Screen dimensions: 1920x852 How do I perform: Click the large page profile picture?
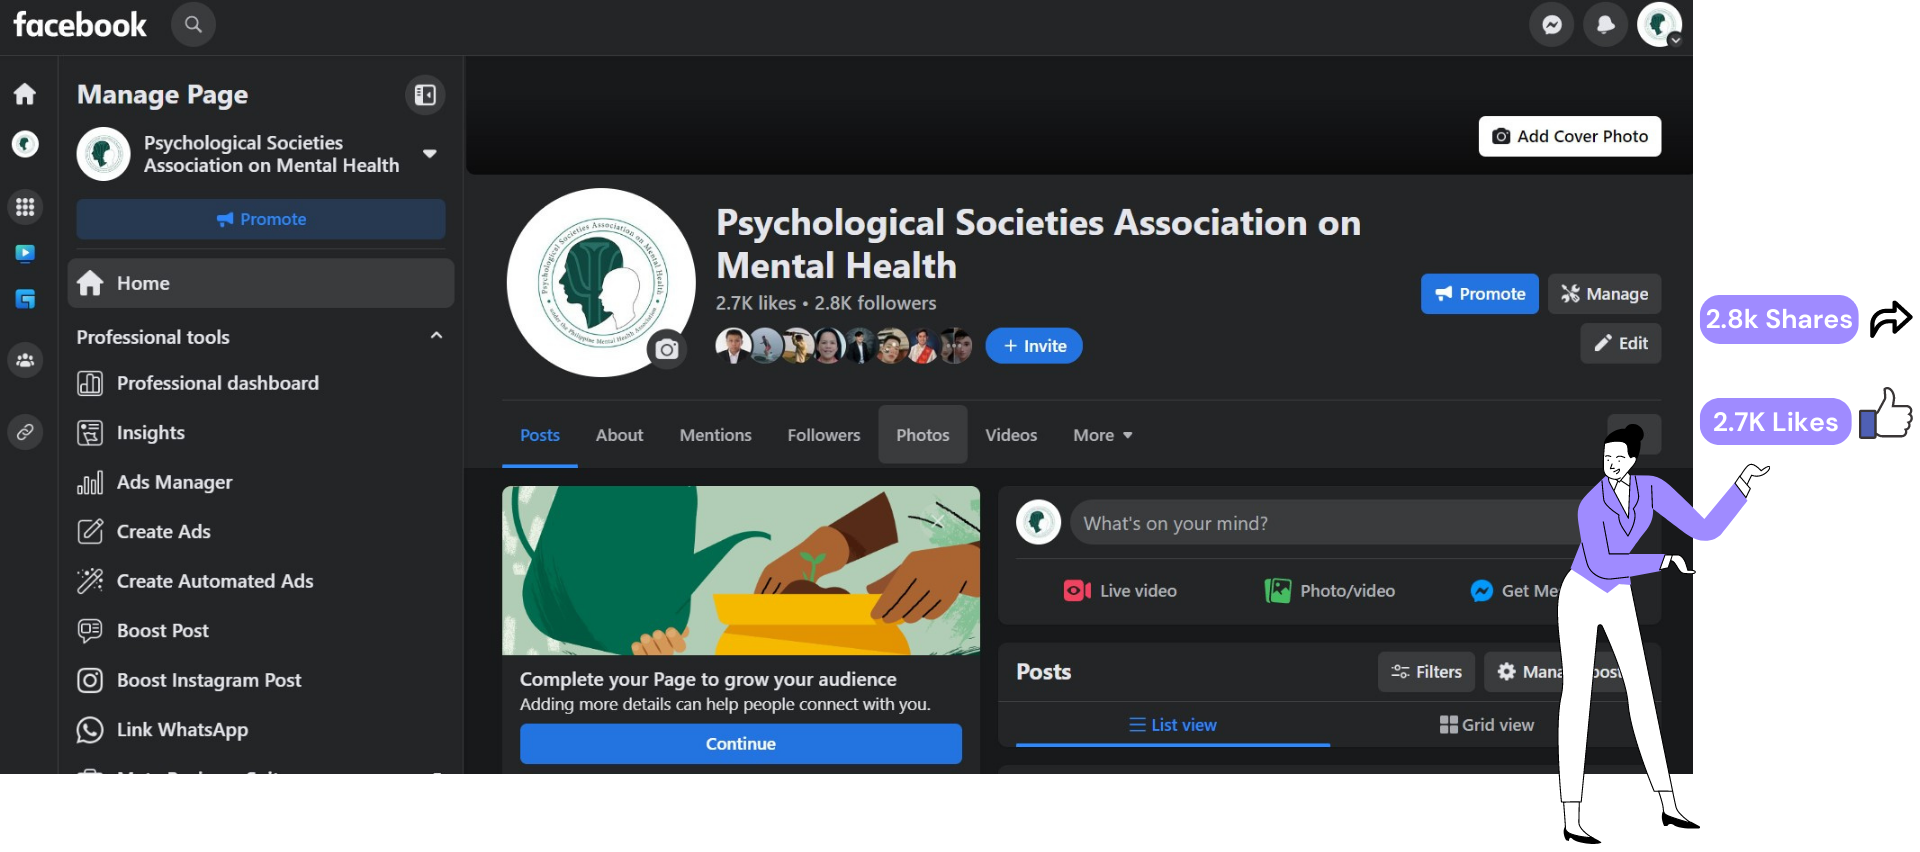601,283
